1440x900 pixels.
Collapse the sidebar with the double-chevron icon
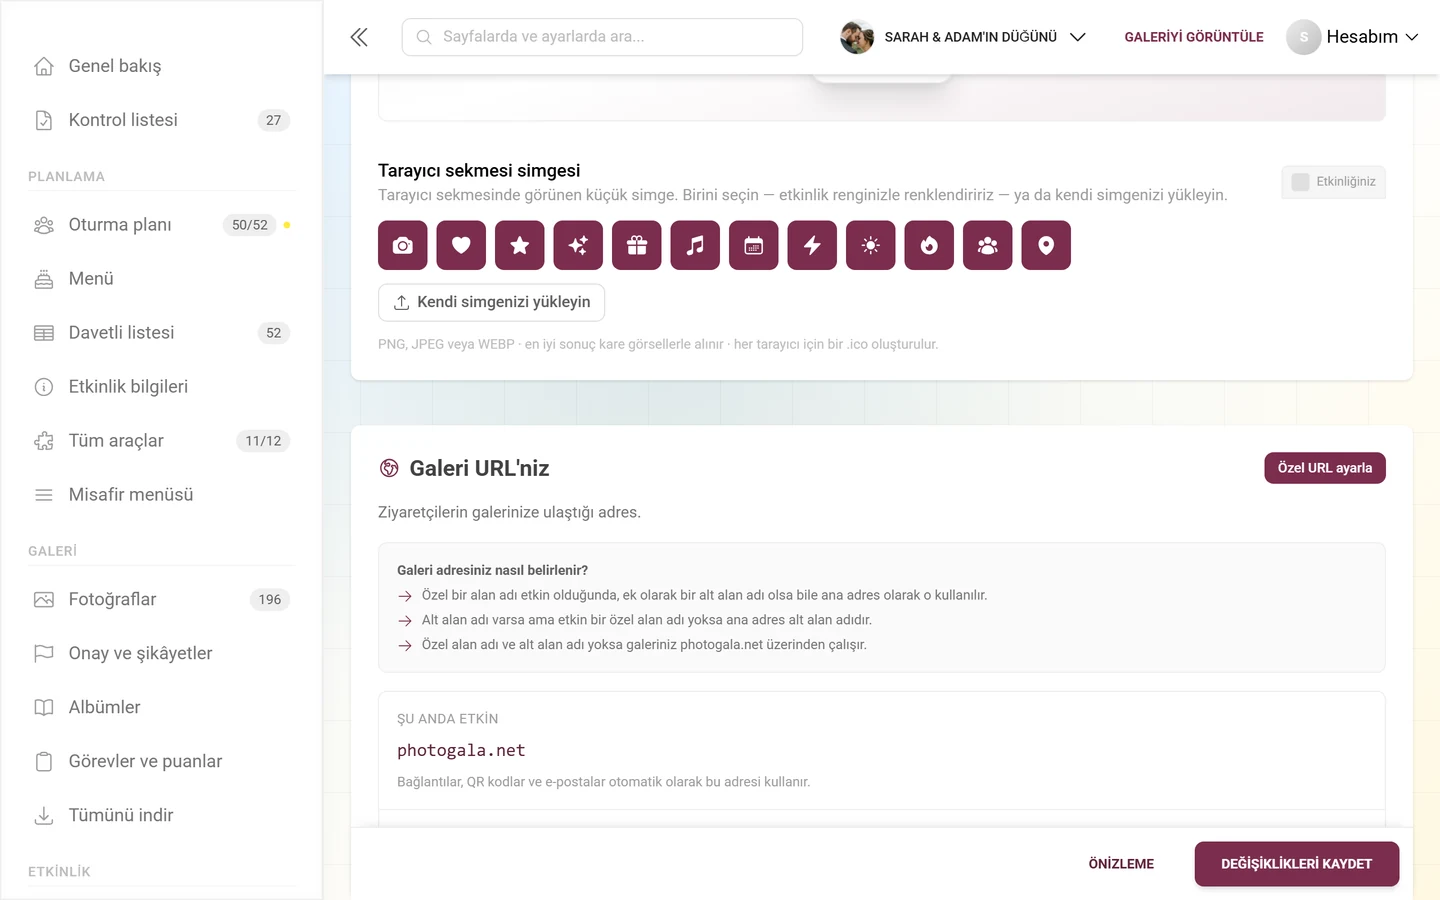pos(359,37)
